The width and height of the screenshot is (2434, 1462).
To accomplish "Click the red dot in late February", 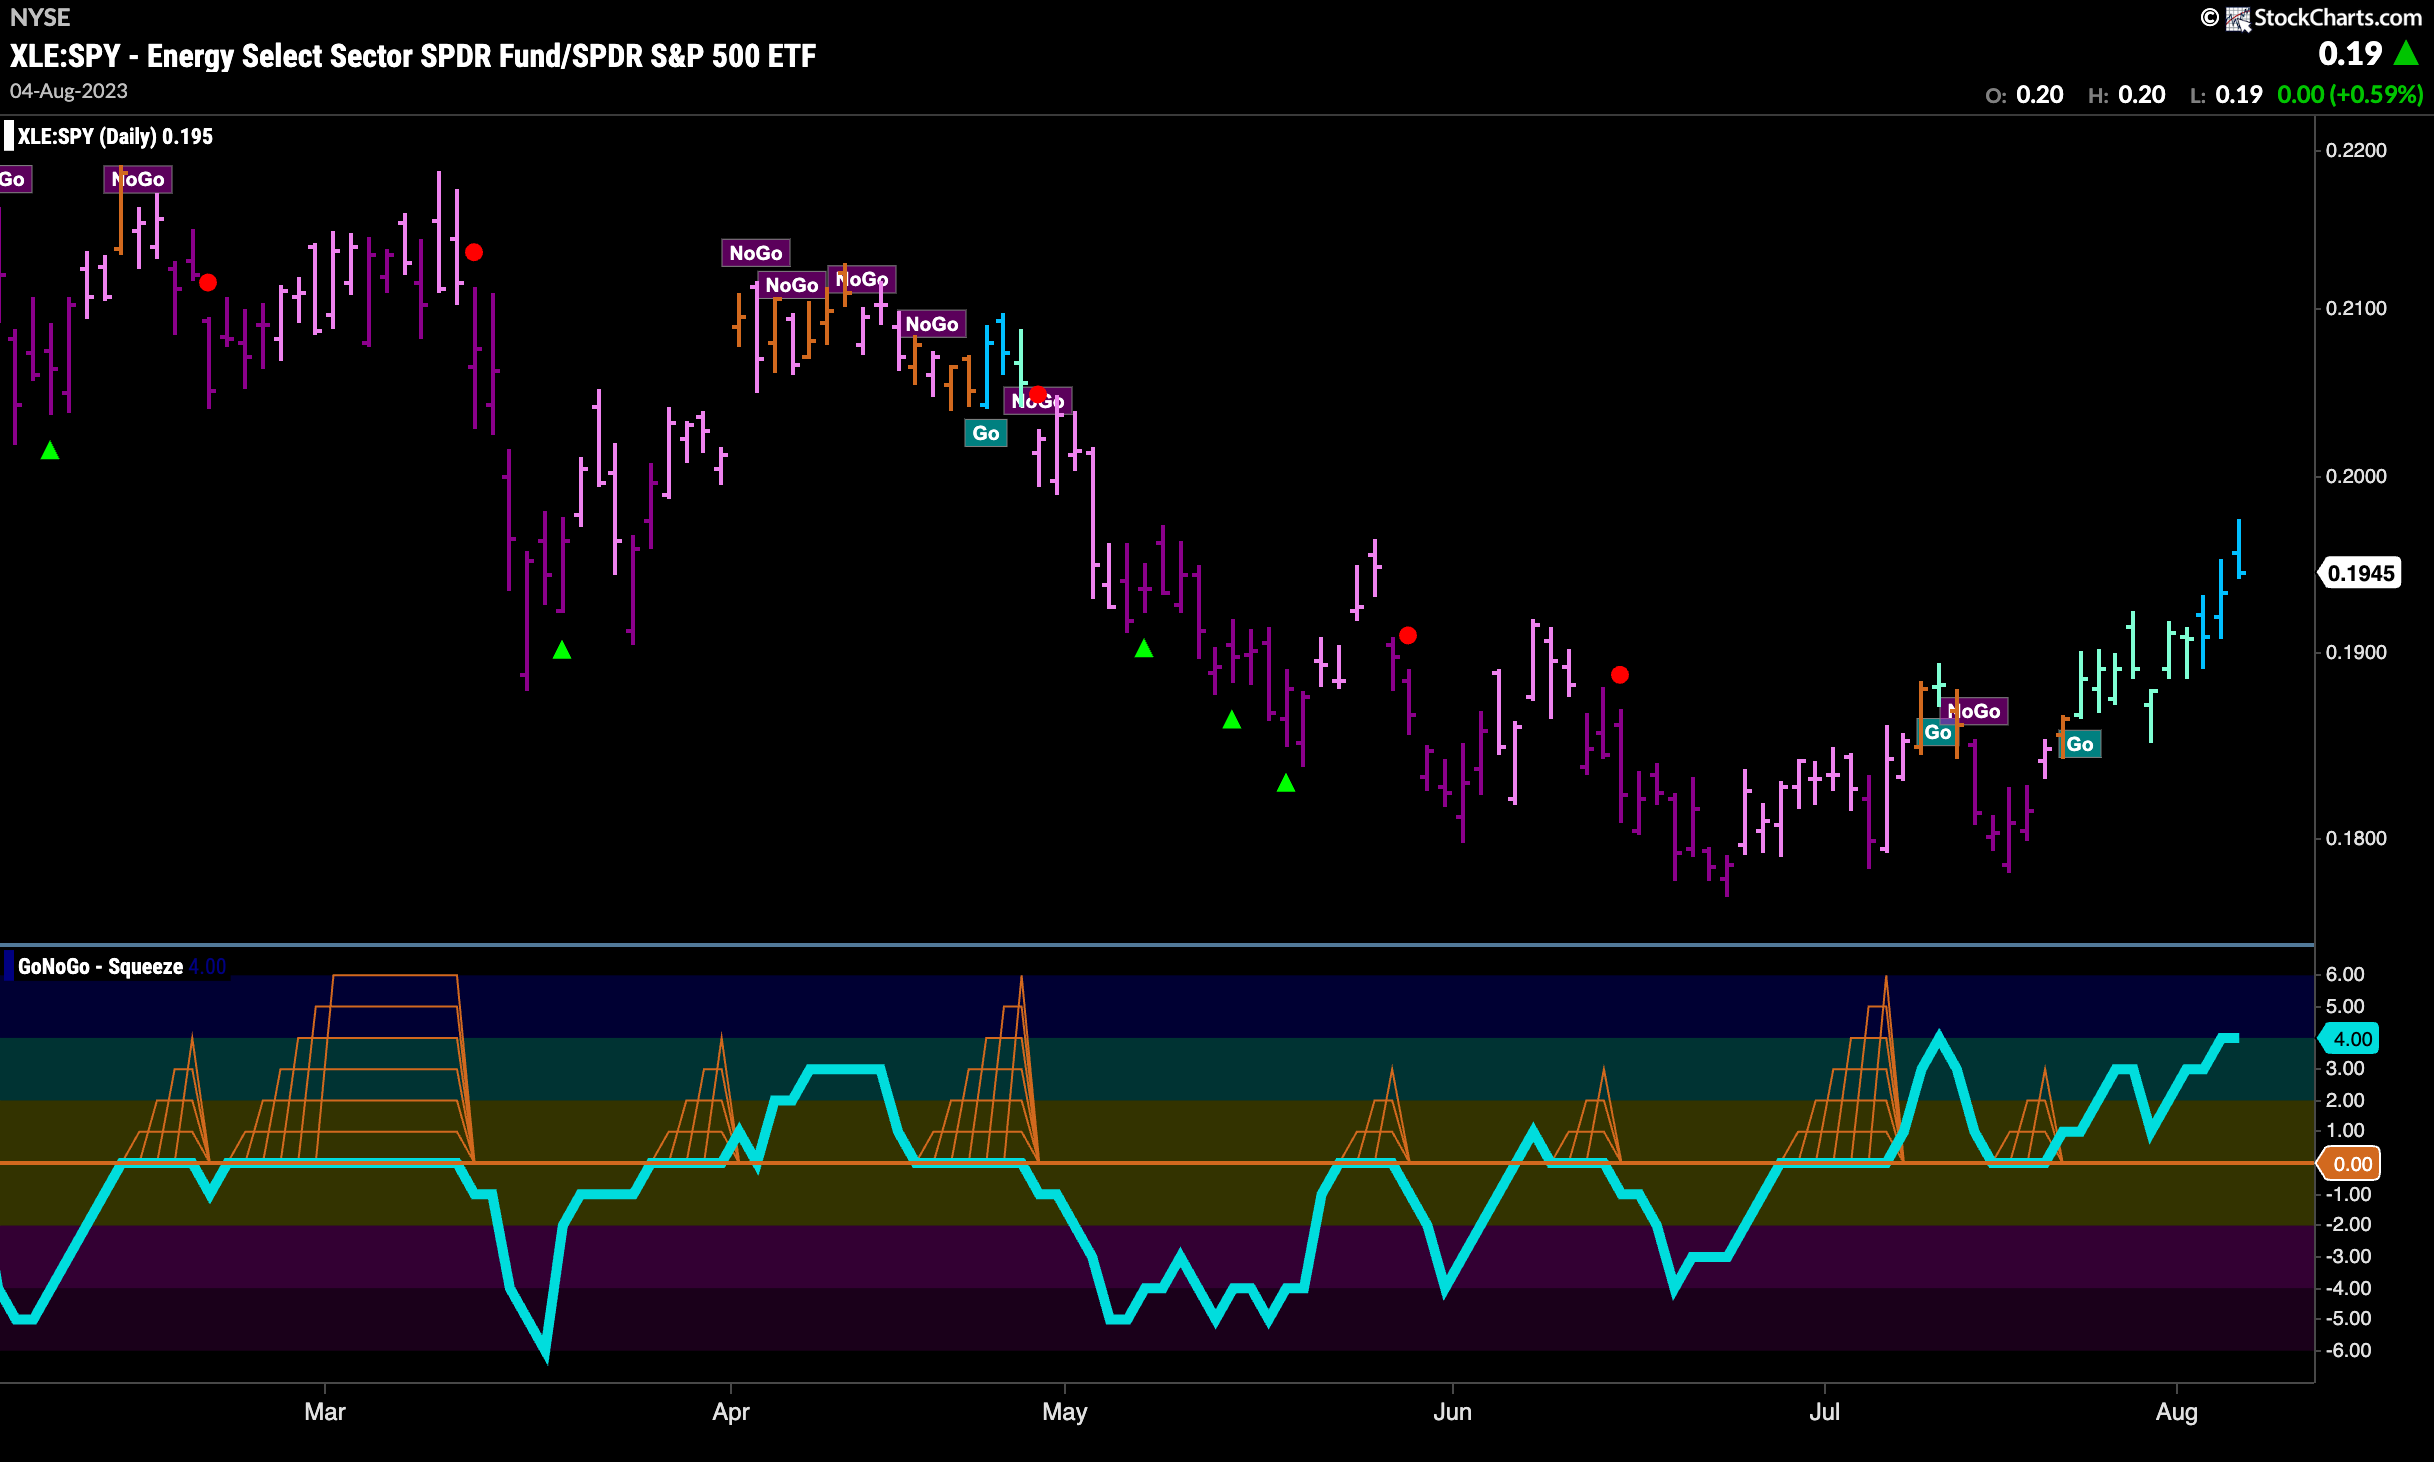I will click(208, 282).
